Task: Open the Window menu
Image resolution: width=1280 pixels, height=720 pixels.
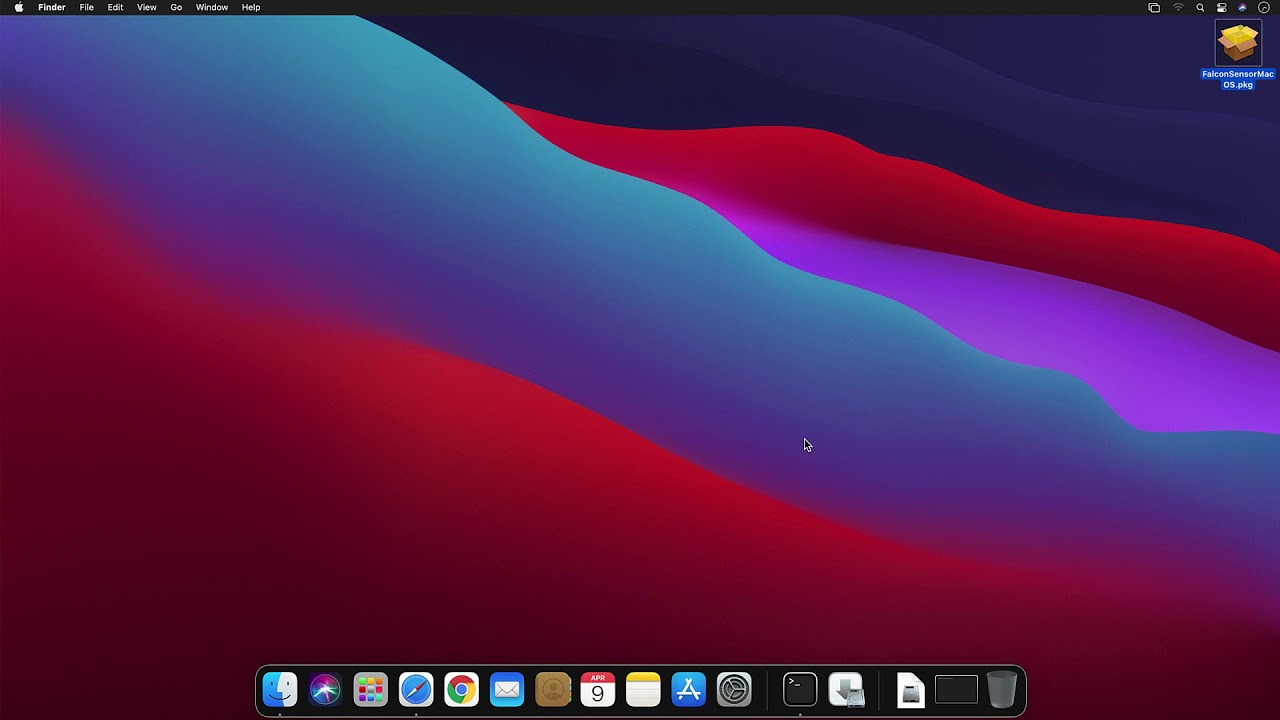Action: (x=212, y=7)
